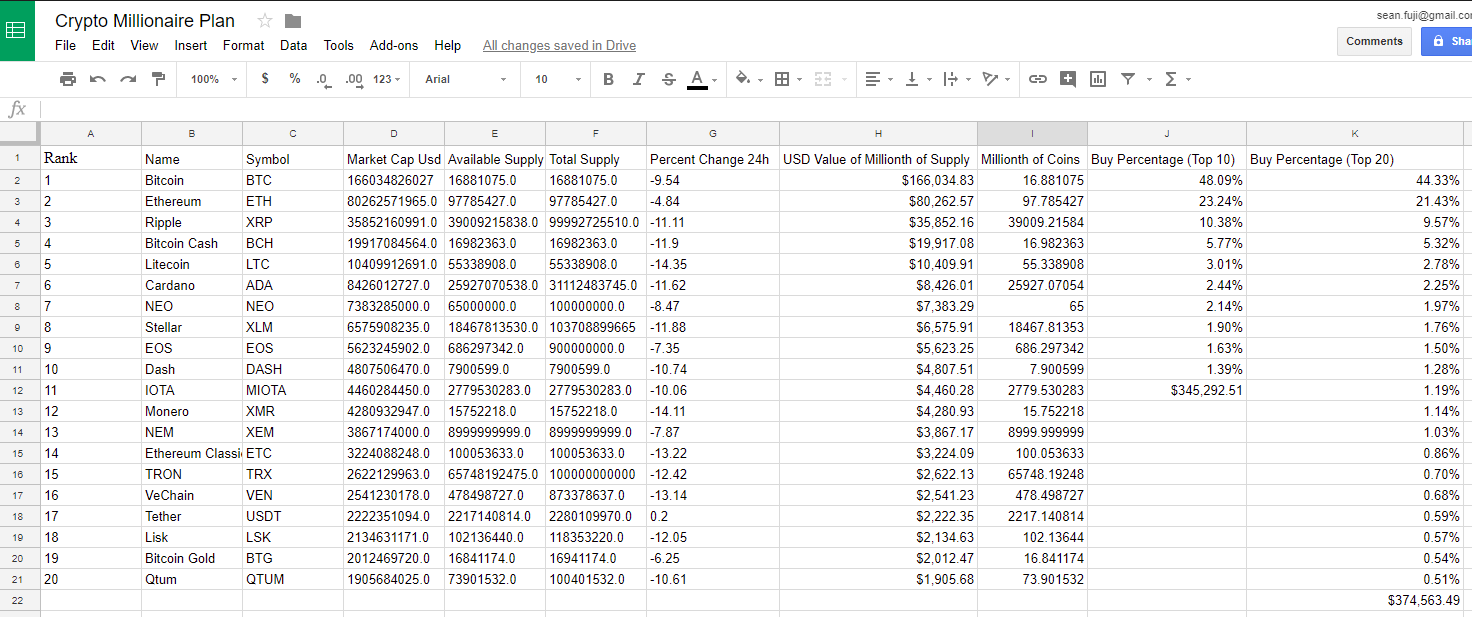Open the File menu
Image resolution: width=1472 pixels, height=617 pixels.
pyautogui.click(x=66, y=45)
